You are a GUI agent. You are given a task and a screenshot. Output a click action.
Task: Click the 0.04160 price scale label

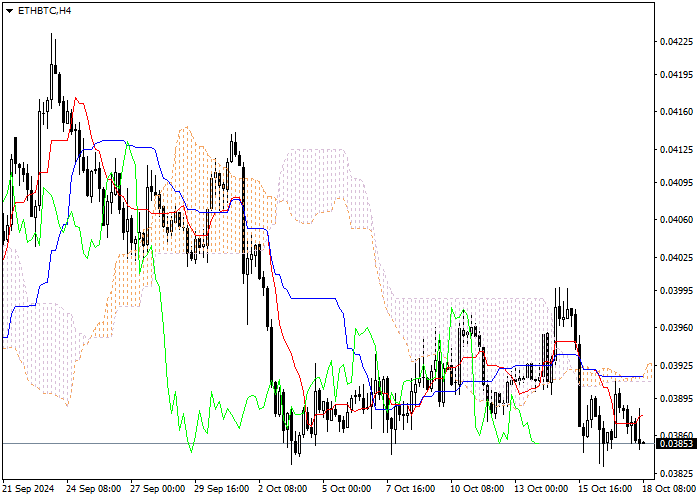click(x=677, y=112)
